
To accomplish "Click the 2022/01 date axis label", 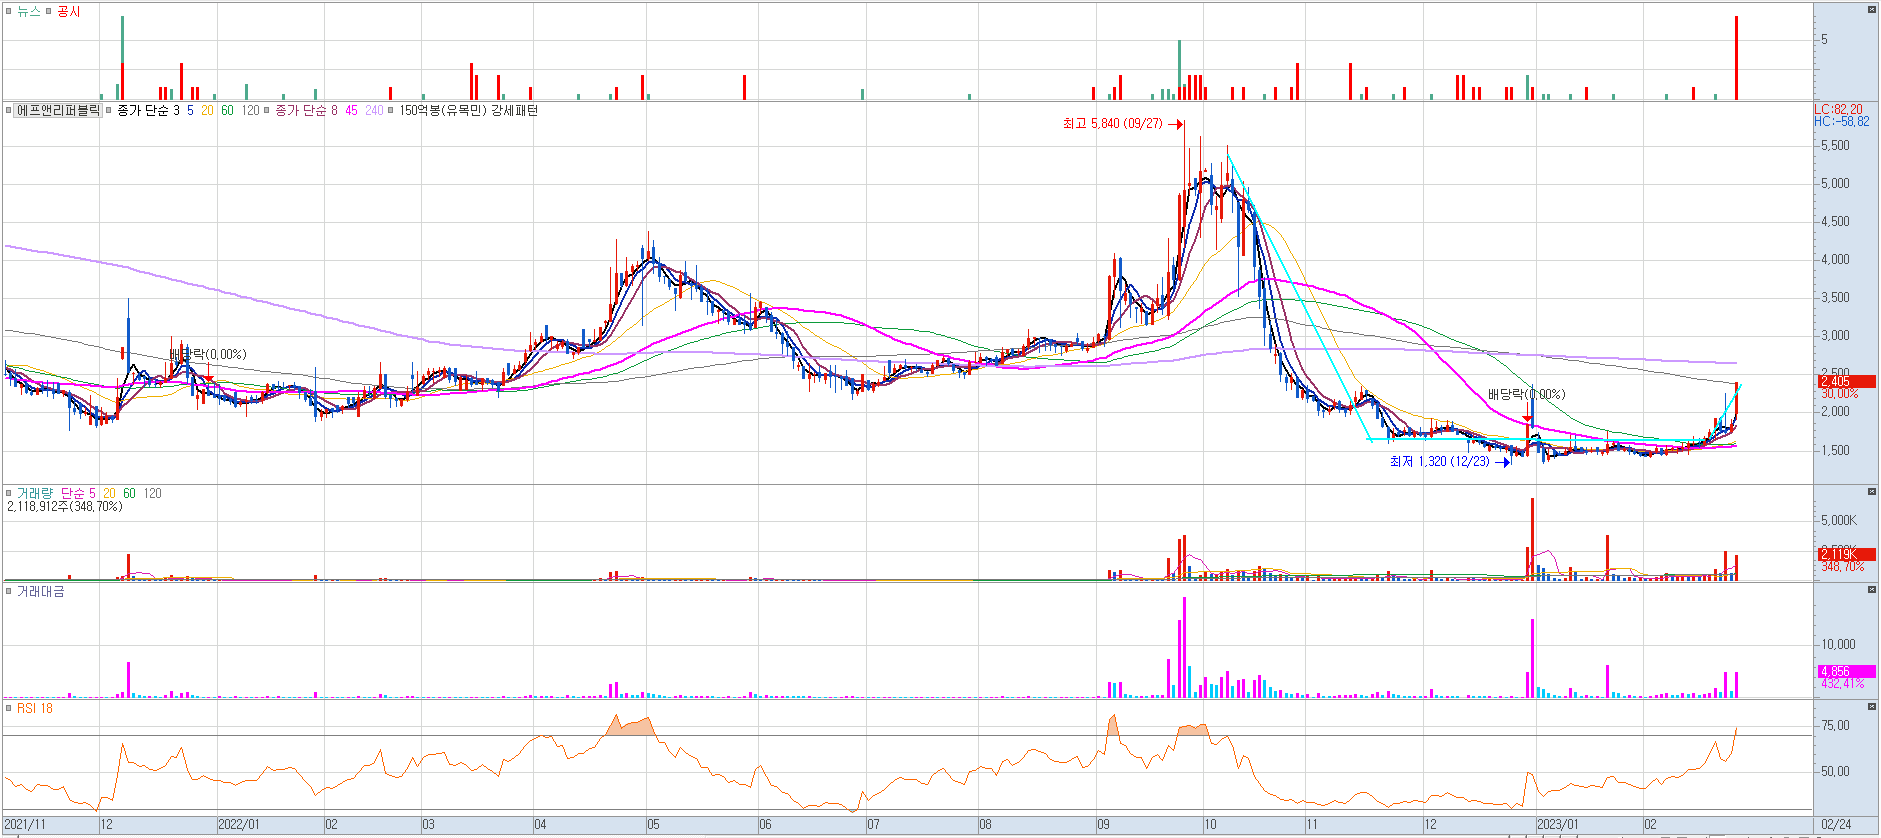I will 238,825.
